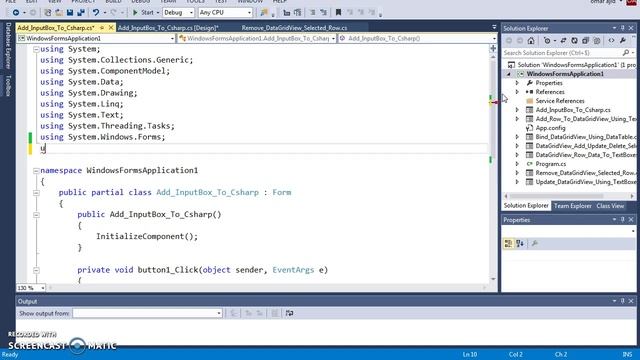Image resolution: width=640 pixels, height=360 pixels.
Task: Open the Toolbox side tab
Action: coord(8,86)
